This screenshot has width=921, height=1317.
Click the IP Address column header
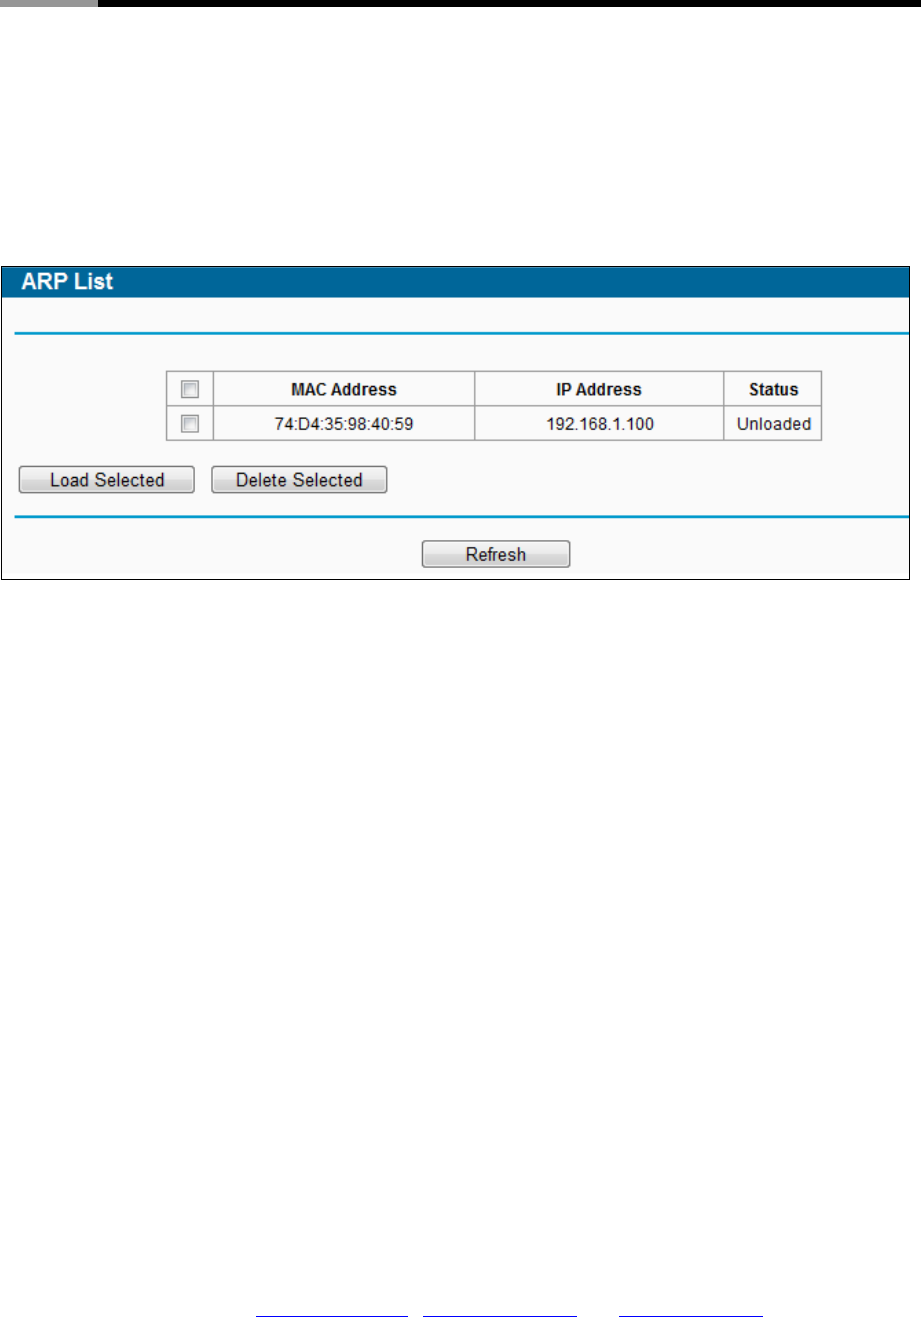point(599,390)
